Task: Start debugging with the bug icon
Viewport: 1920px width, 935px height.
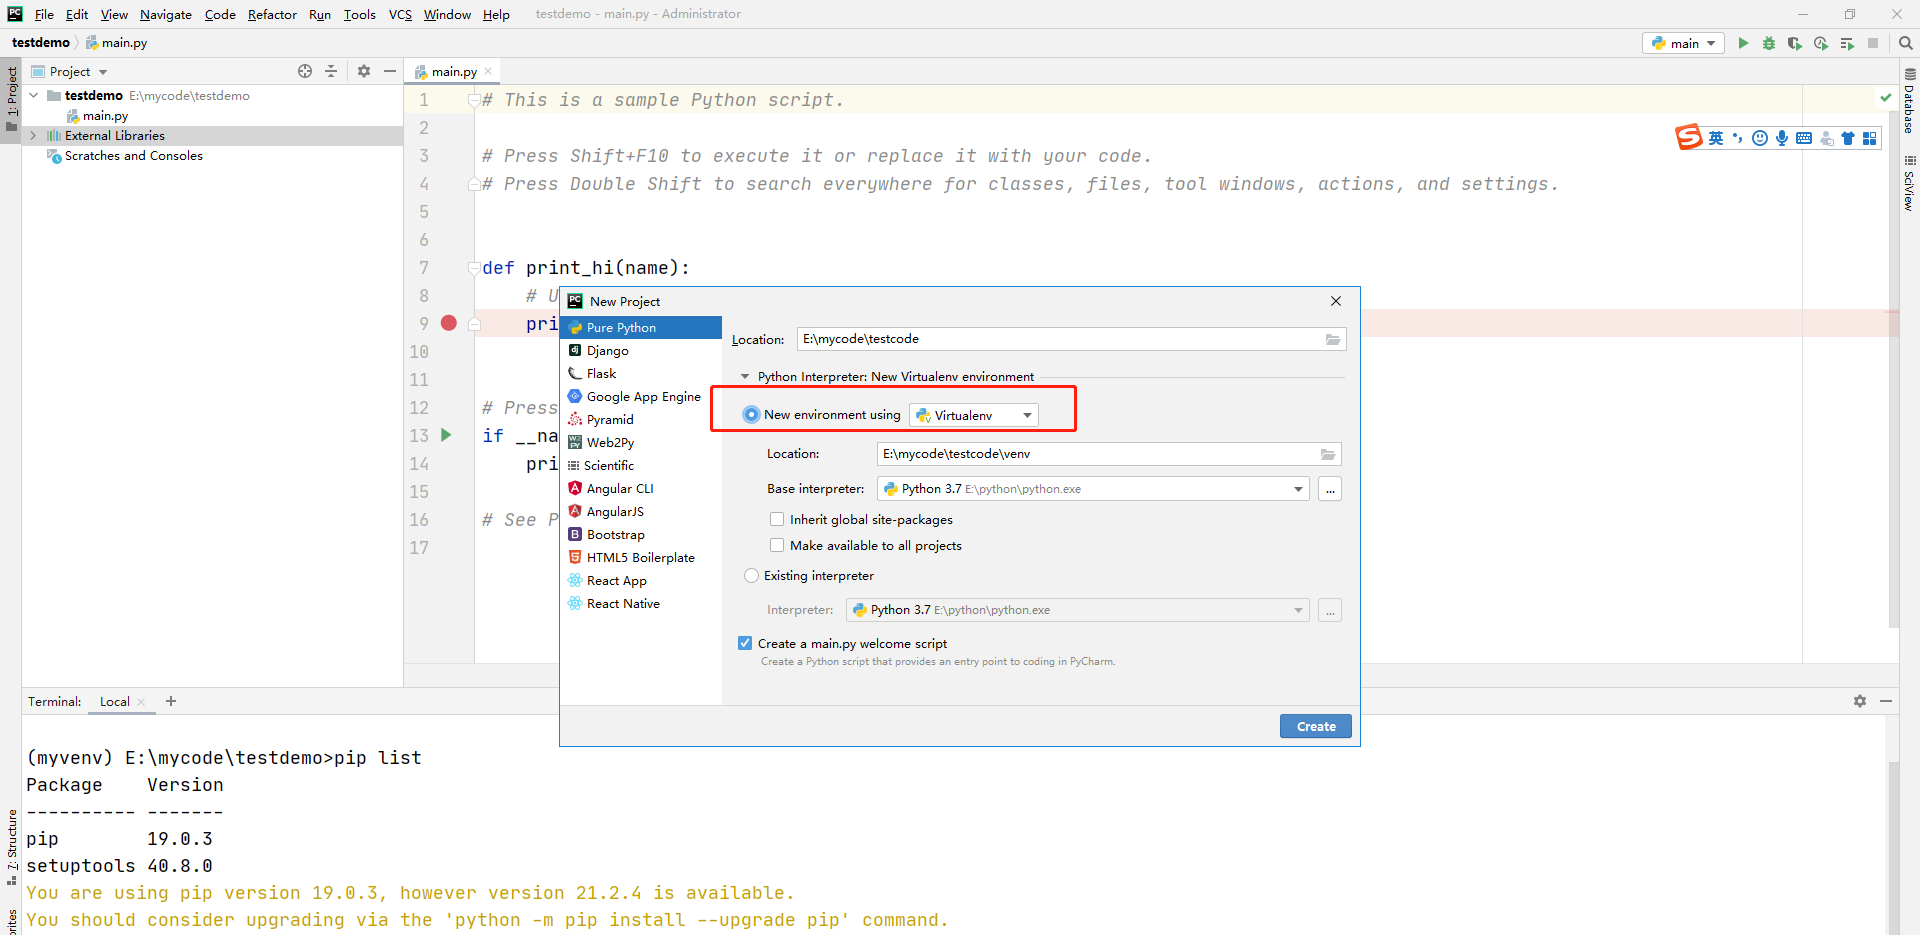Action: pyautogui.click(x=1769, y=43)
